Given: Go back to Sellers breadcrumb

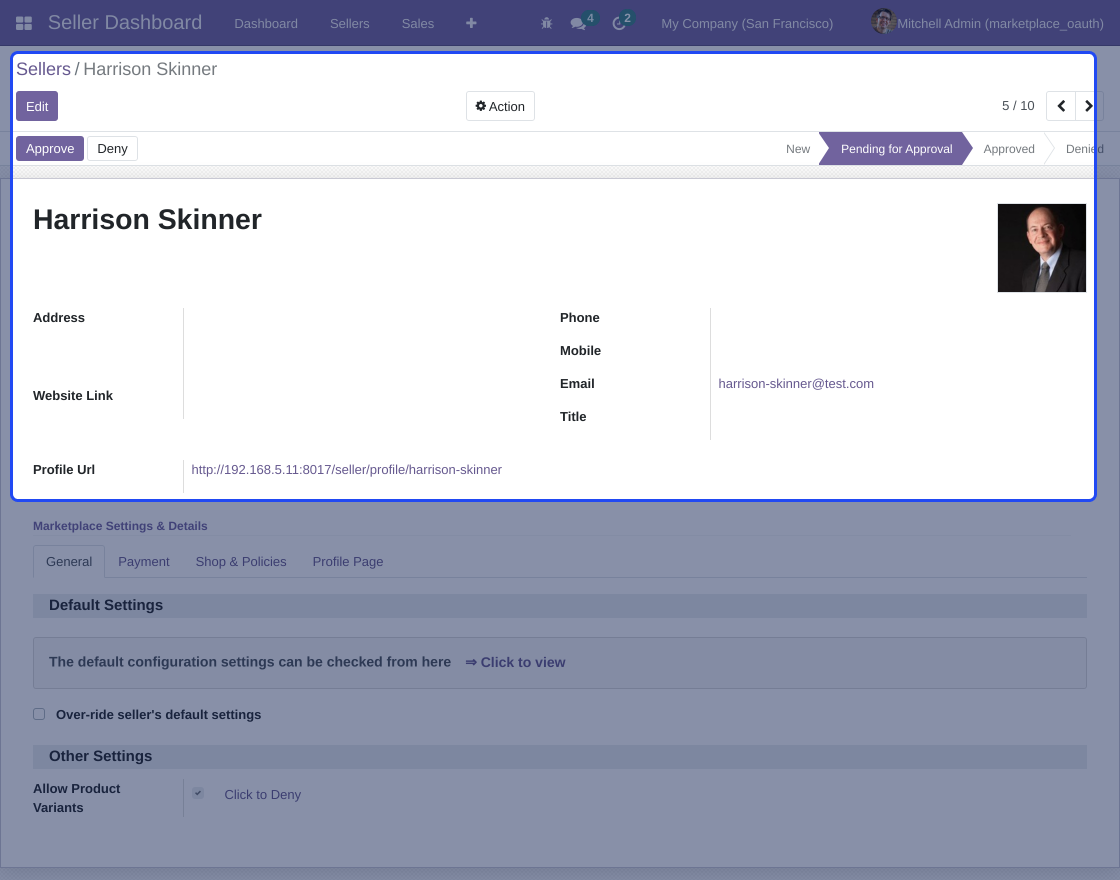Looking at the screenshot, I should point(44,69).
